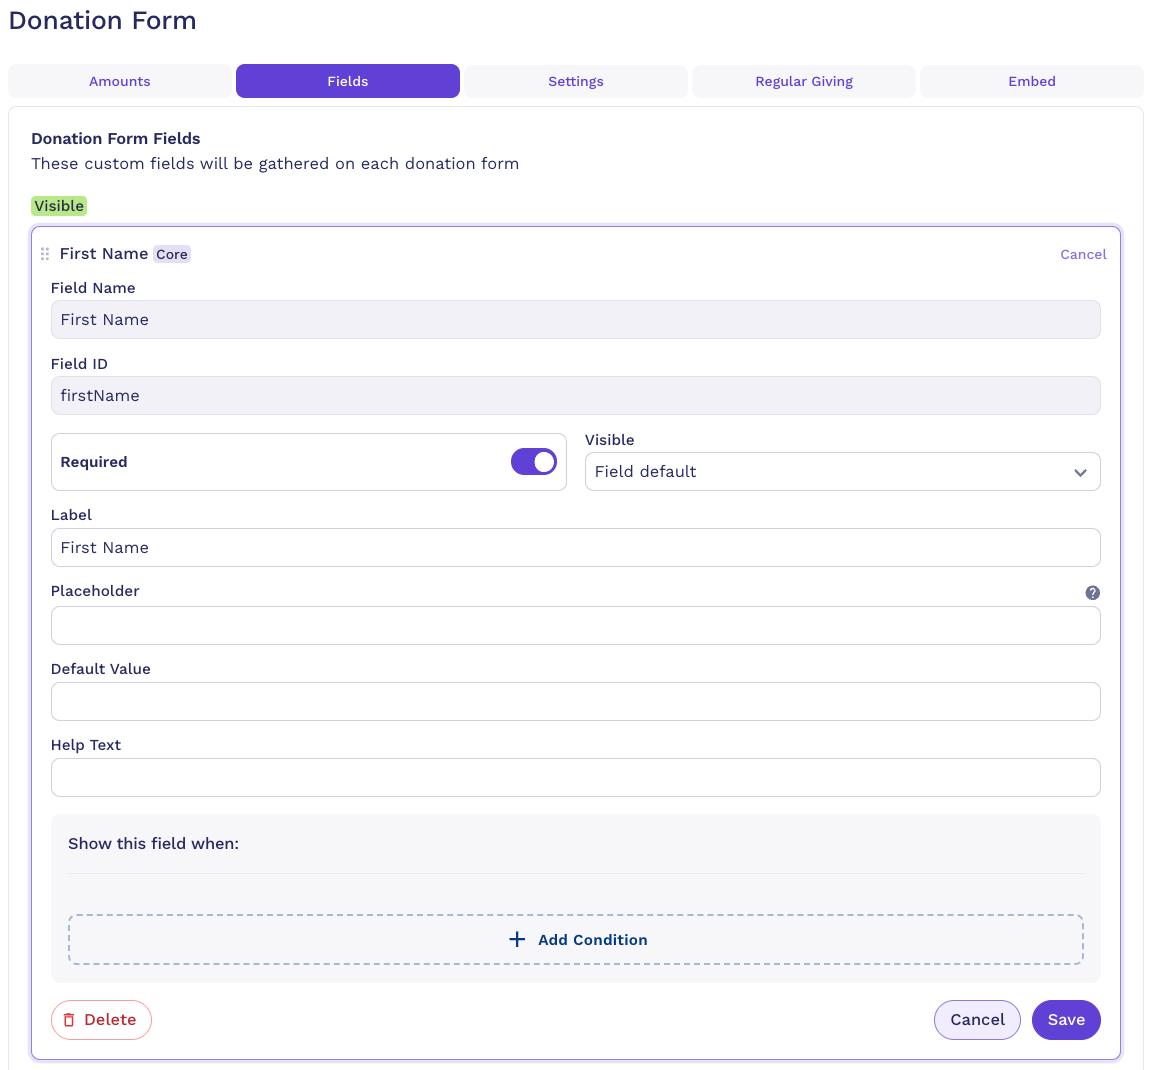Select the Fields tab
Viewport: 1152px width, 1070px height.
347,82
